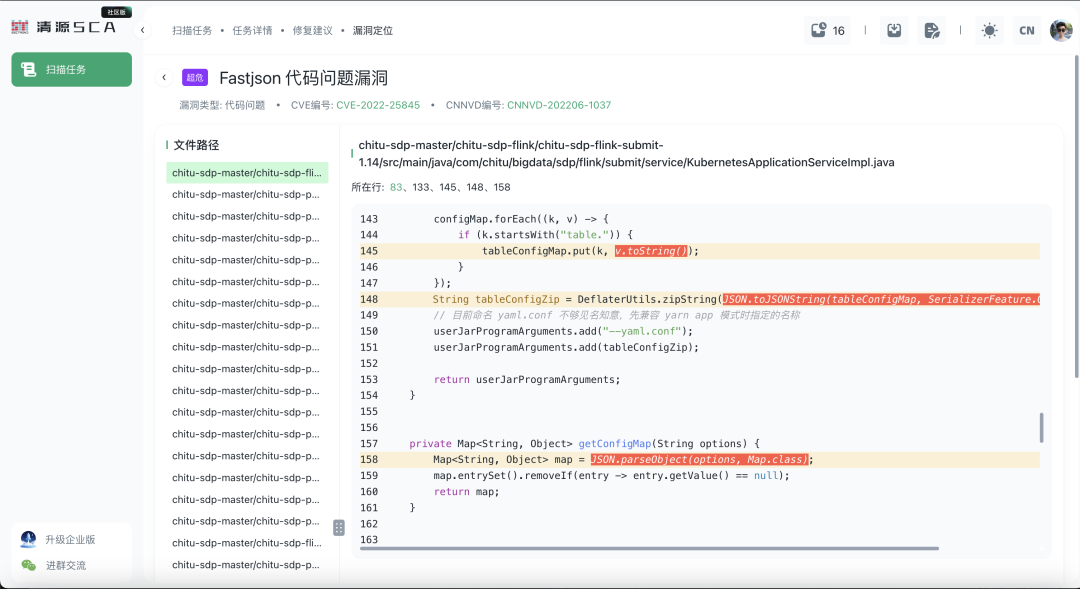Jump to line 145 in 所在行 list
The image size is (1080, 589).
[448, 187]
